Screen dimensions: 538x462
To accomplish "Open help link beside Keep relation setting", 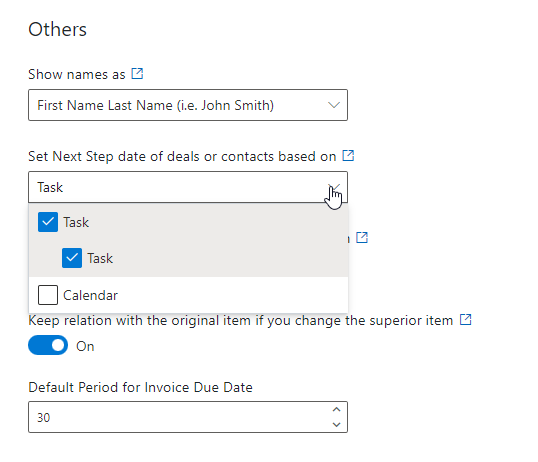I will [x=465, y=320].
